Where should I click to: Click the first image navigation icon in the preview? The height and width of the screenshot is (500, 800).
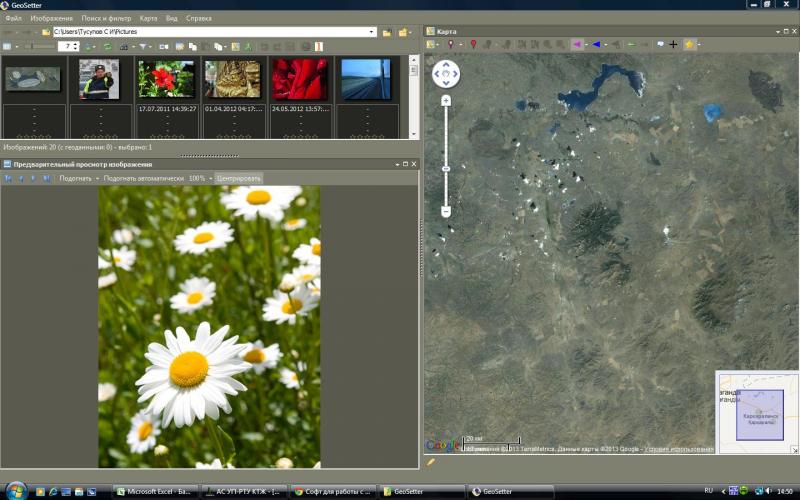(x=8, y=179)
